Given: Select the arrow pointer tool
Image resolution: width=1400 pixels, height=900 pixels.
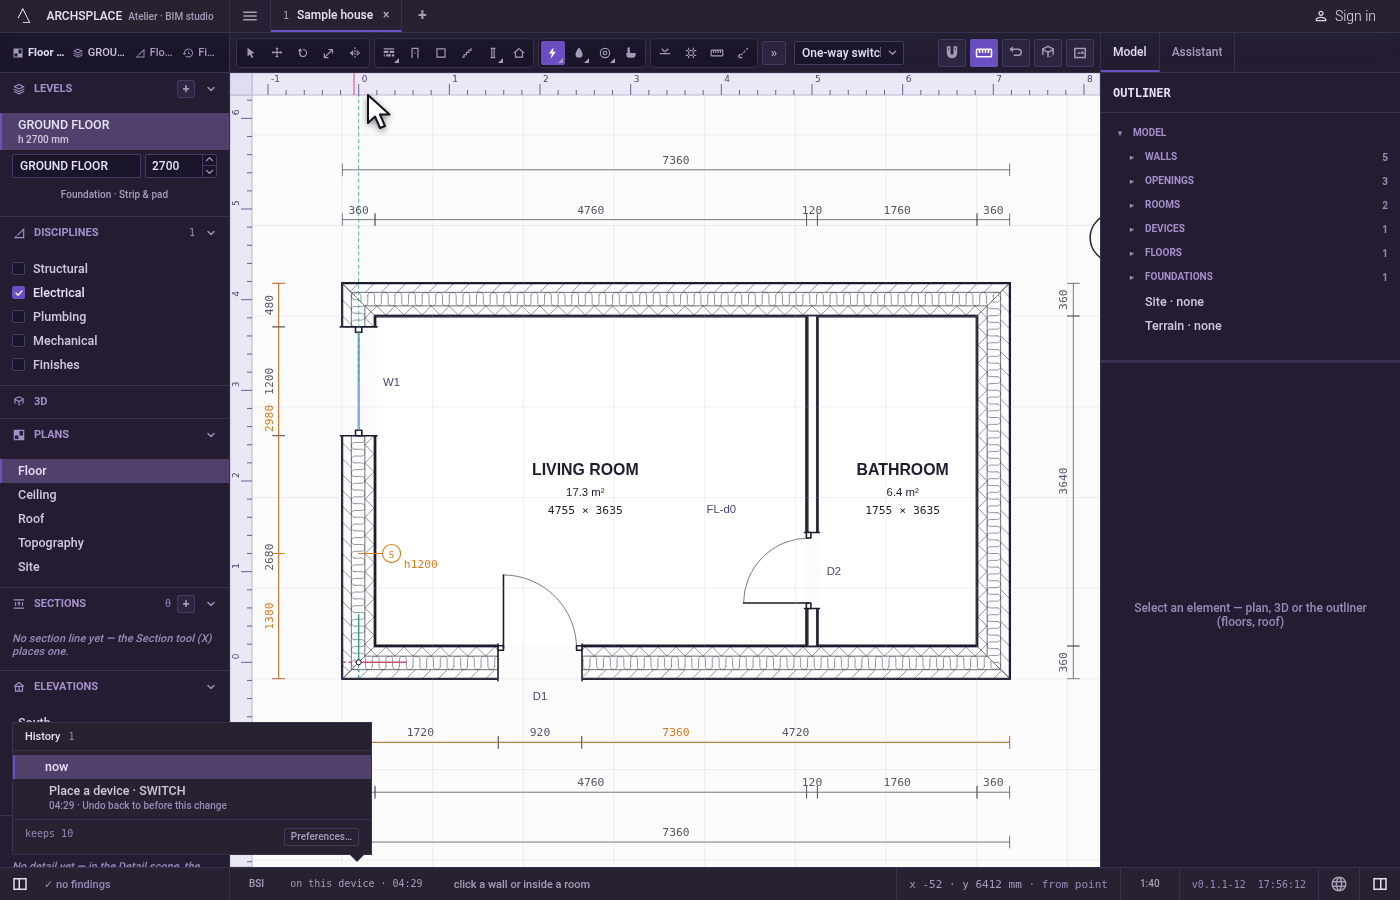Looking at the screenshot, I should click(250, 53).
